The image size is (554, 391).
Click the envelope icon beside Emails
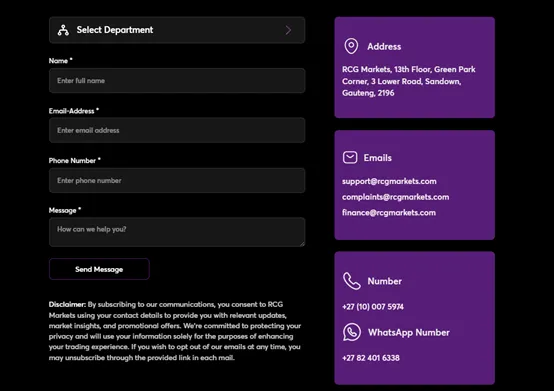350,158
